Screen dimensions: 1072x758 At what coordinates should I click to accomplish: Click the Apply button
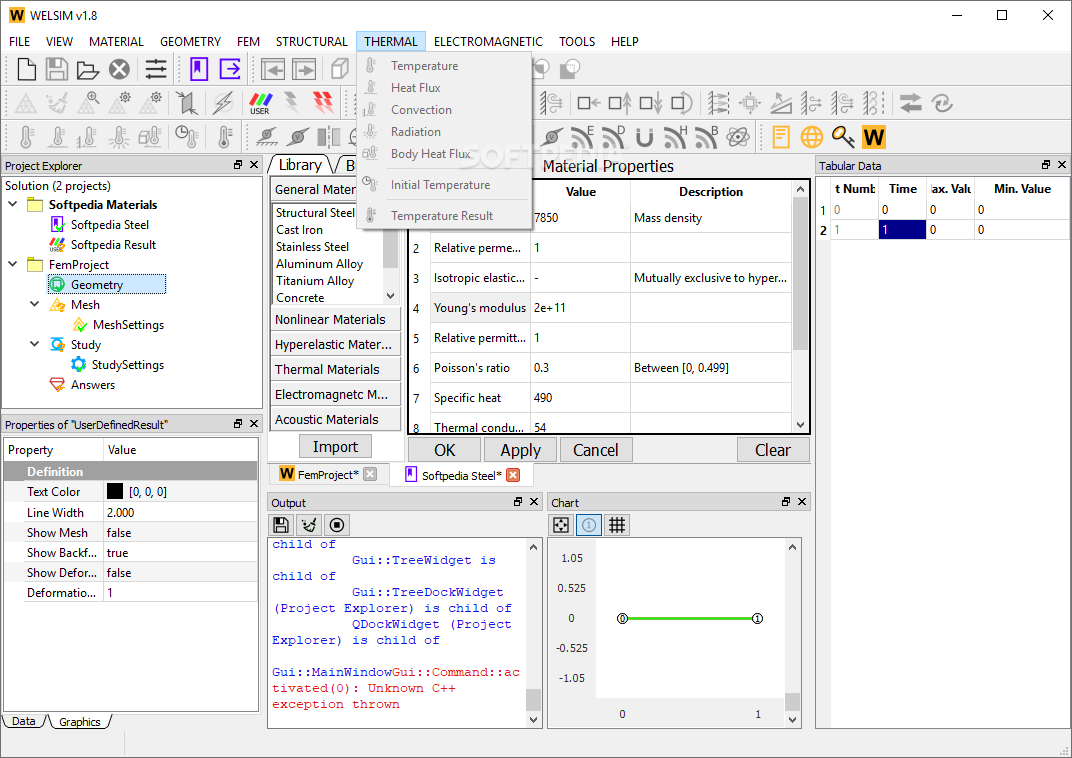(520, 450)
